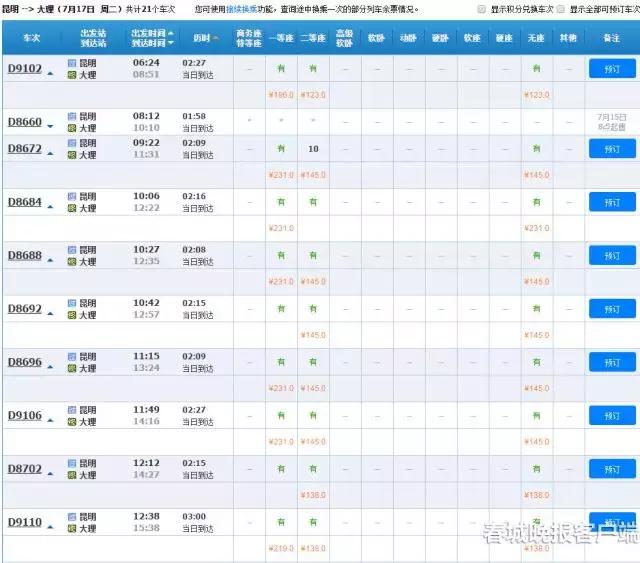Collapse price row arrow beside D8672

point(50,154)
